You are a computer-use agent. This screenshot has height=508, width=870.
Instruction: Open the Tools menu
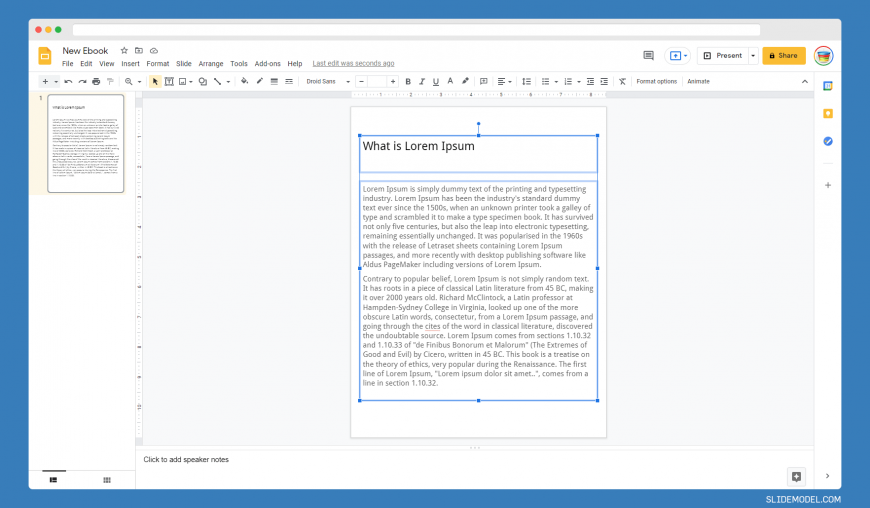tap(239, 64)
